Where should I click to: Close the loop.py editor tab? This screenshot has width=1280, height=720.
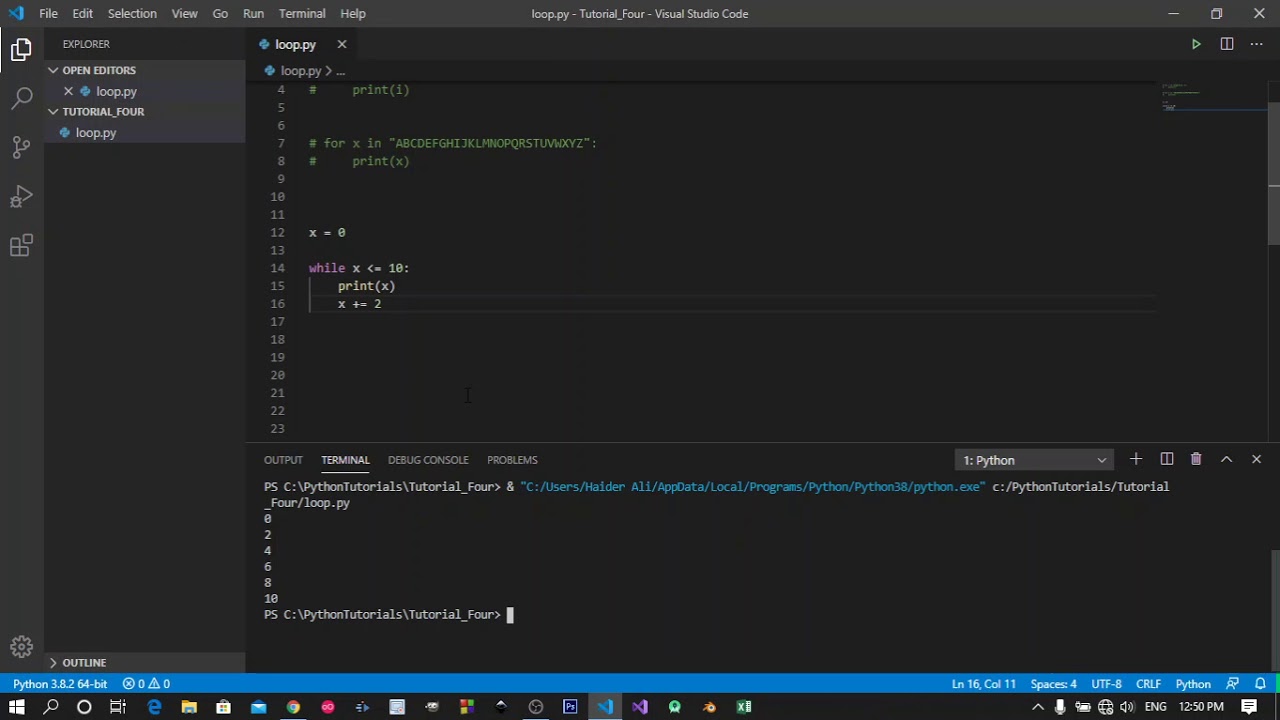[x=341, y=44]
